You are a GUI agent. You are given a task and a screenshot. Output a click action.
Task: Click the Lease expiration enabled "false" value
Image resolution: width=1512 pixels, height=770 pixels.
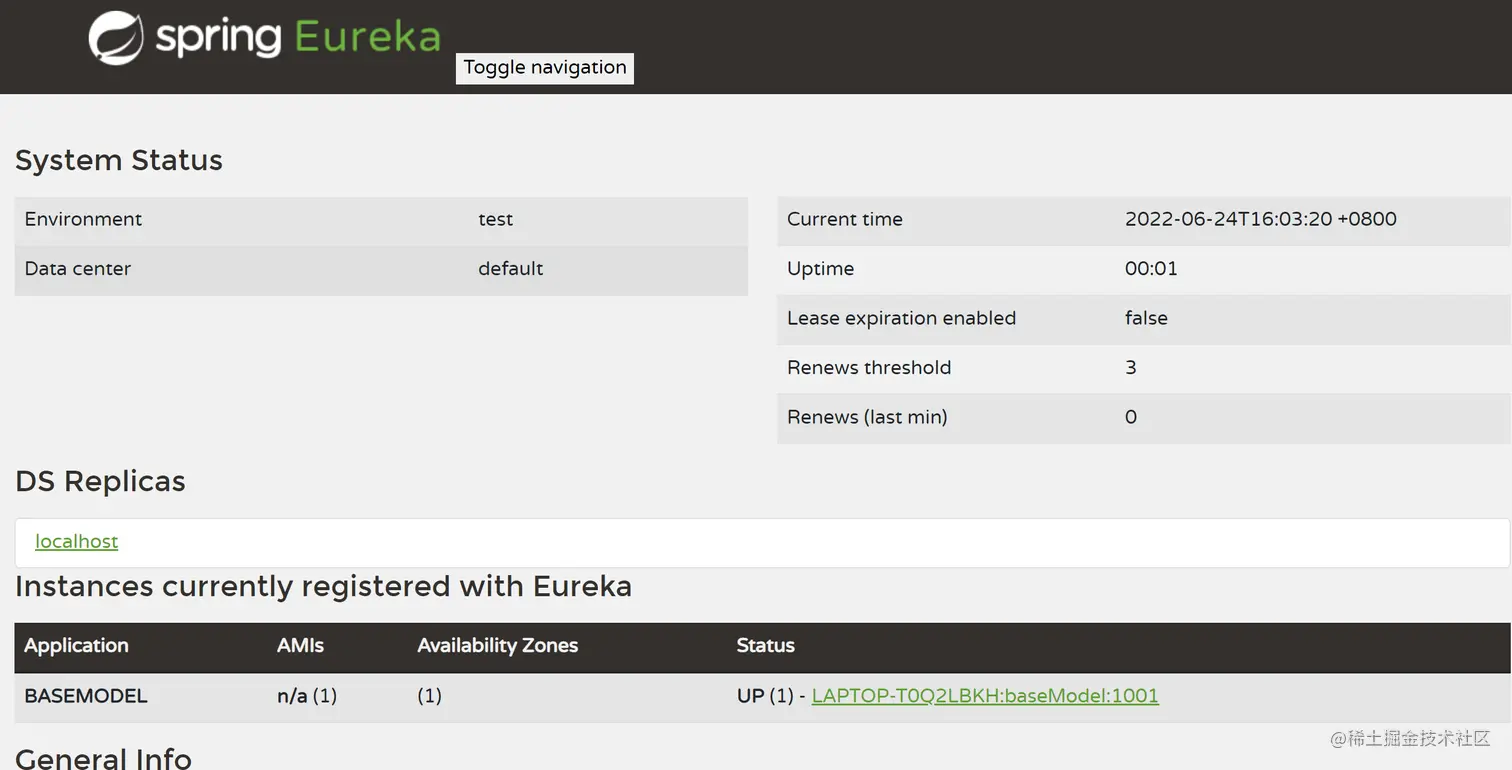1146,318
